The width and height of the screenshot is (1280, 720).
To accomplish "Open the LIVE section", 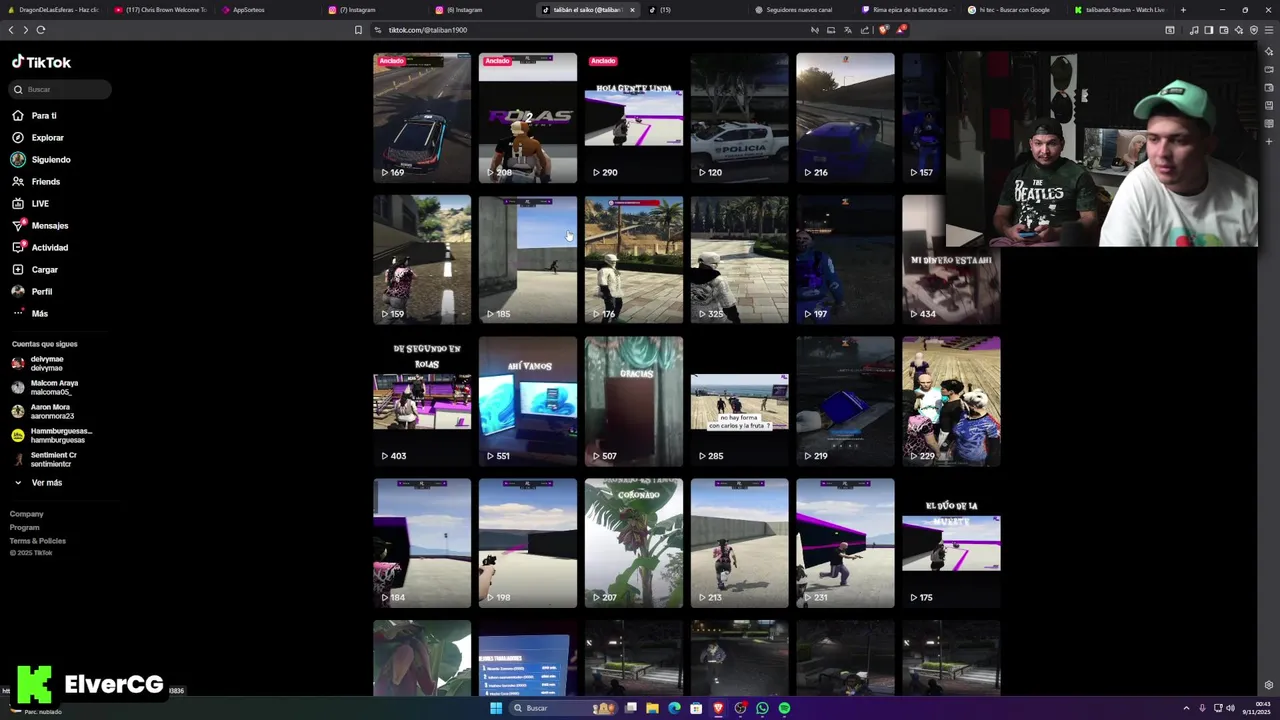I will 30,204.
